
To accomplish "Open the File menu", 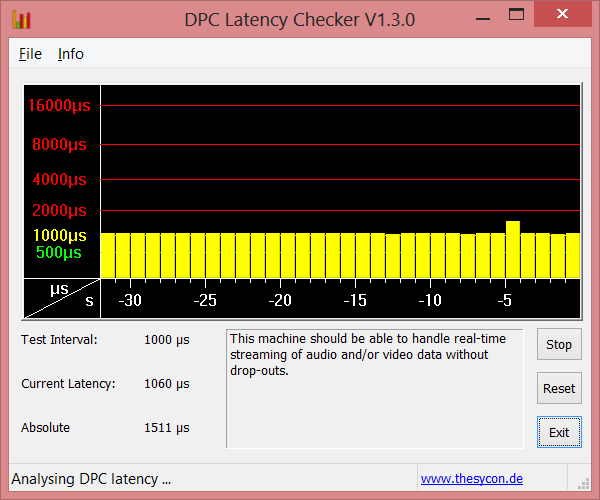I will tap(30, 54).
